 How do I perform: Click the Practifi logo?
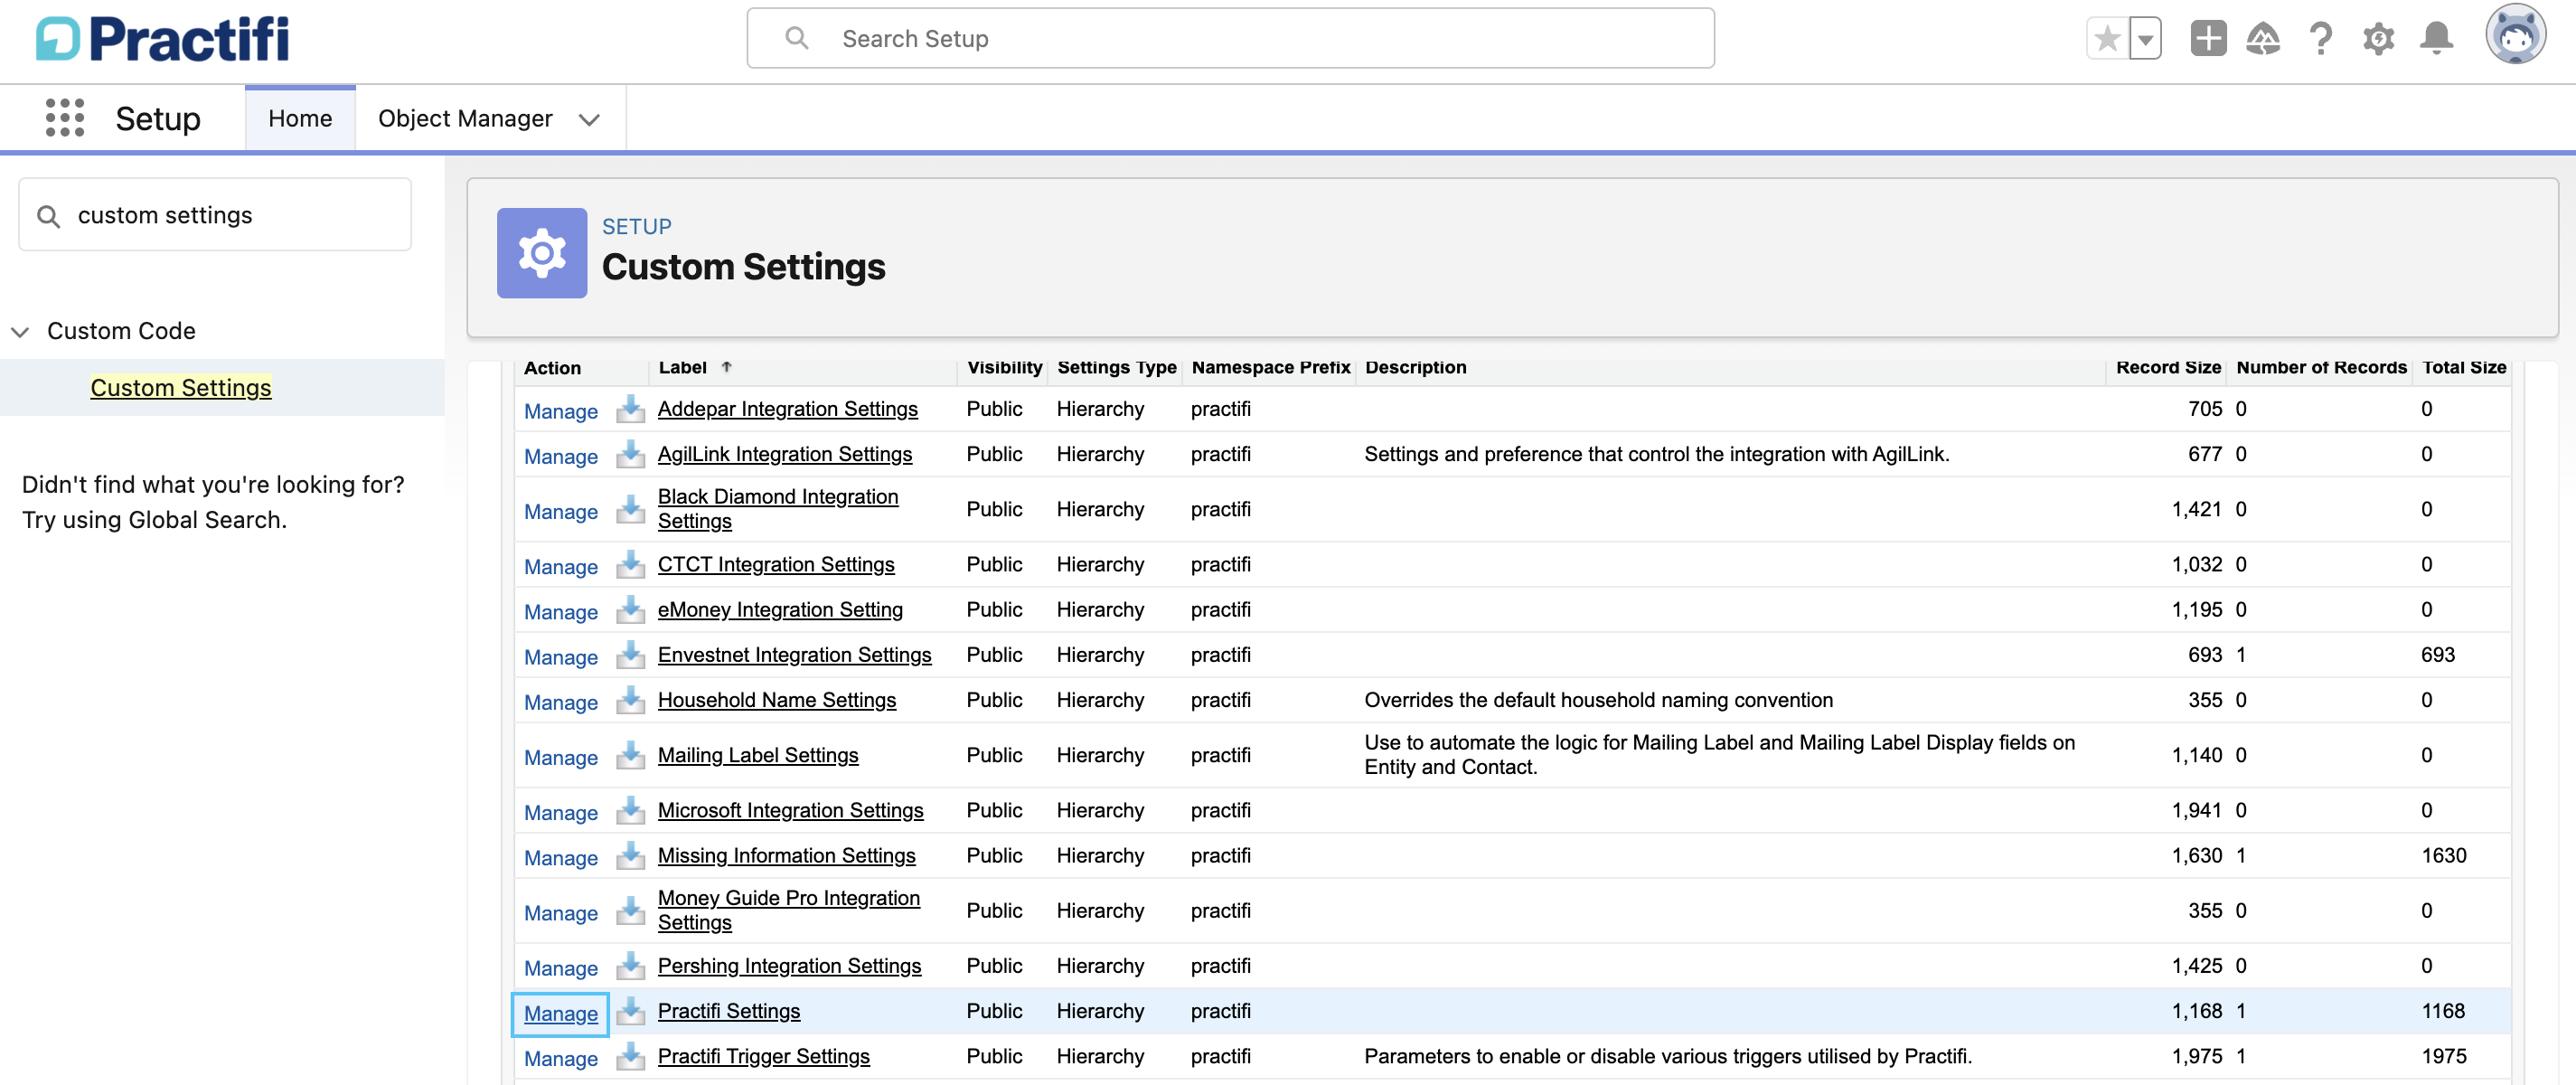[162, 40]
